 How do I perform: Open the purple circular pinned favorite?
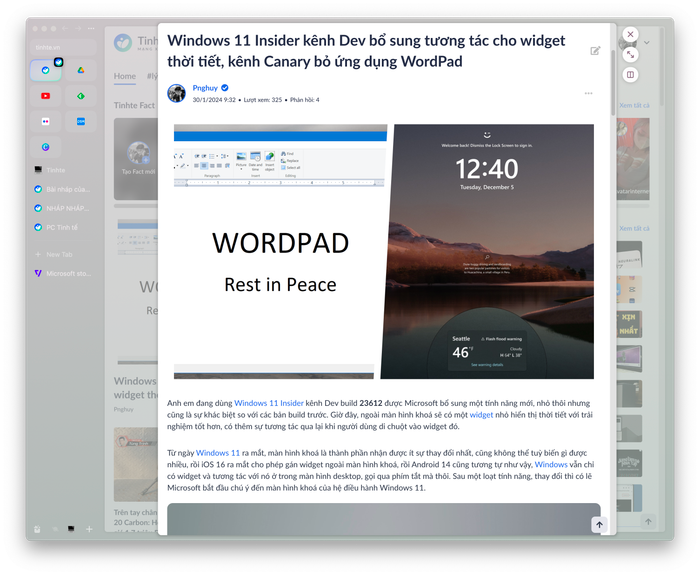pos(46,147)
